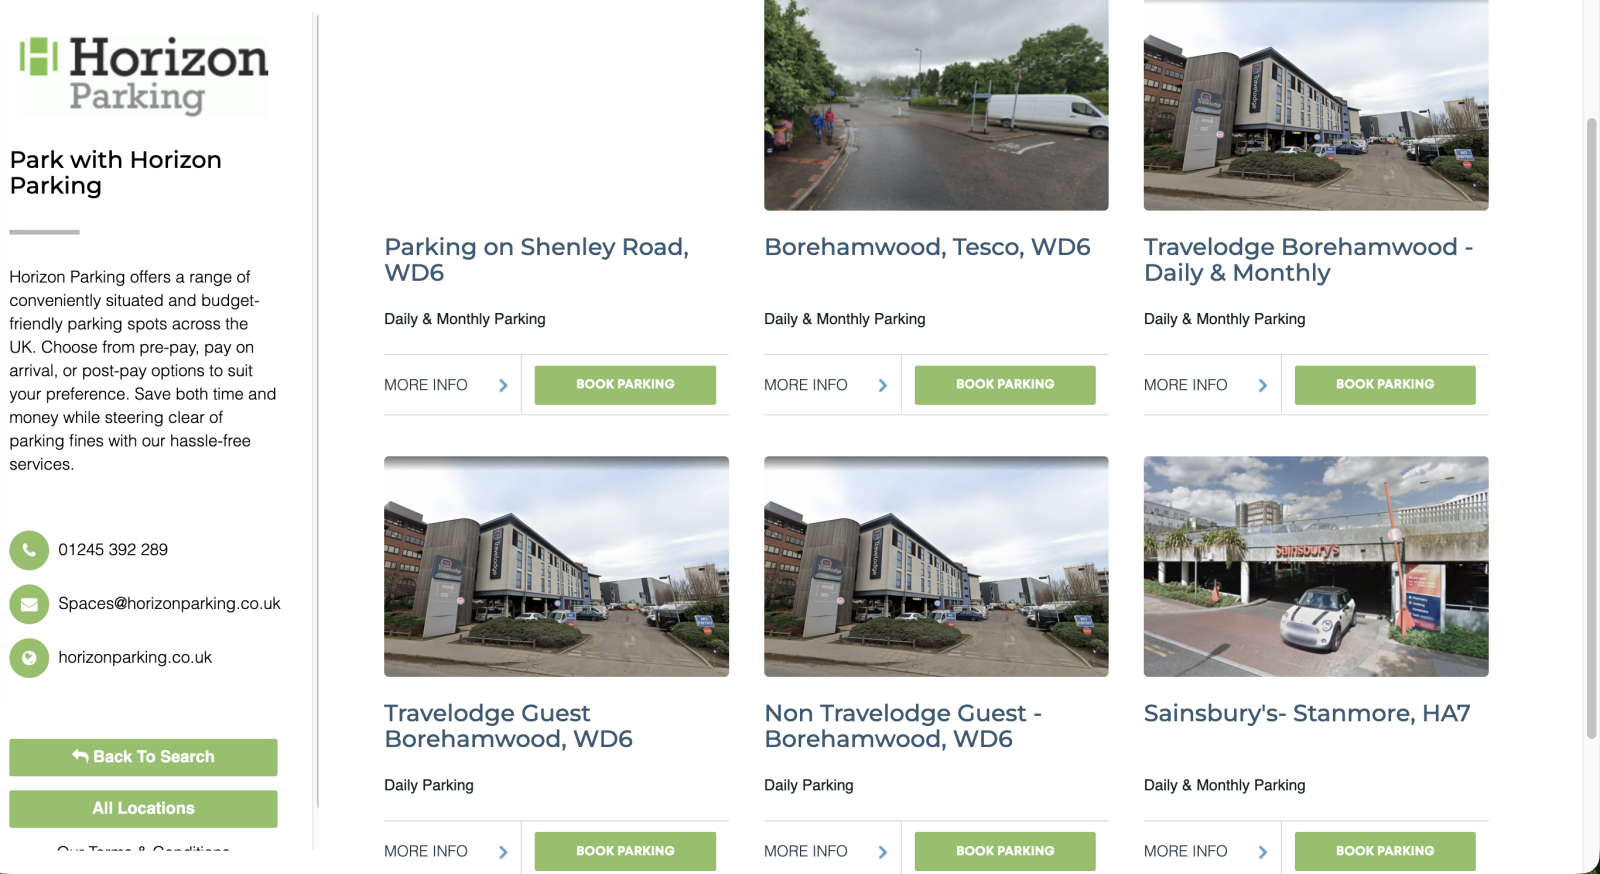Click chevron beside Sainsbury's Stanmore MORE INFO
The image size is (1600, 874).
pos(1263,852)
